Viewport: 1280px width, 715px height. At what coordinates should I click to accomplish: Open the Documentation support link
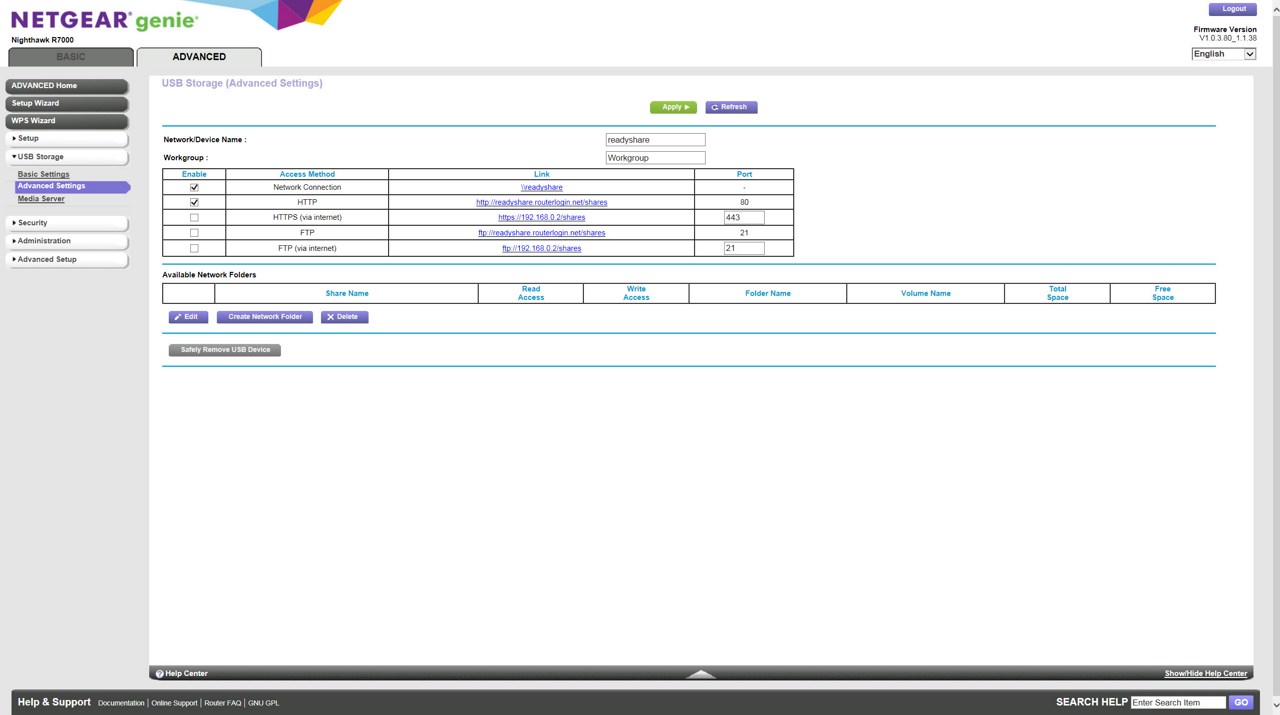pyautogui.click(x=121, y=703)
